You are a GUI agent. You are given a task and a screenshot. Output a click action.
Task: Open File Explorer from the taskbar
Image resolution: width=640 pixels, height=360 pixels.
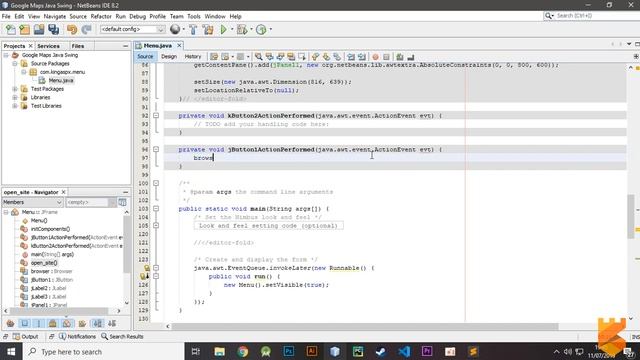(x=220, y=351)
